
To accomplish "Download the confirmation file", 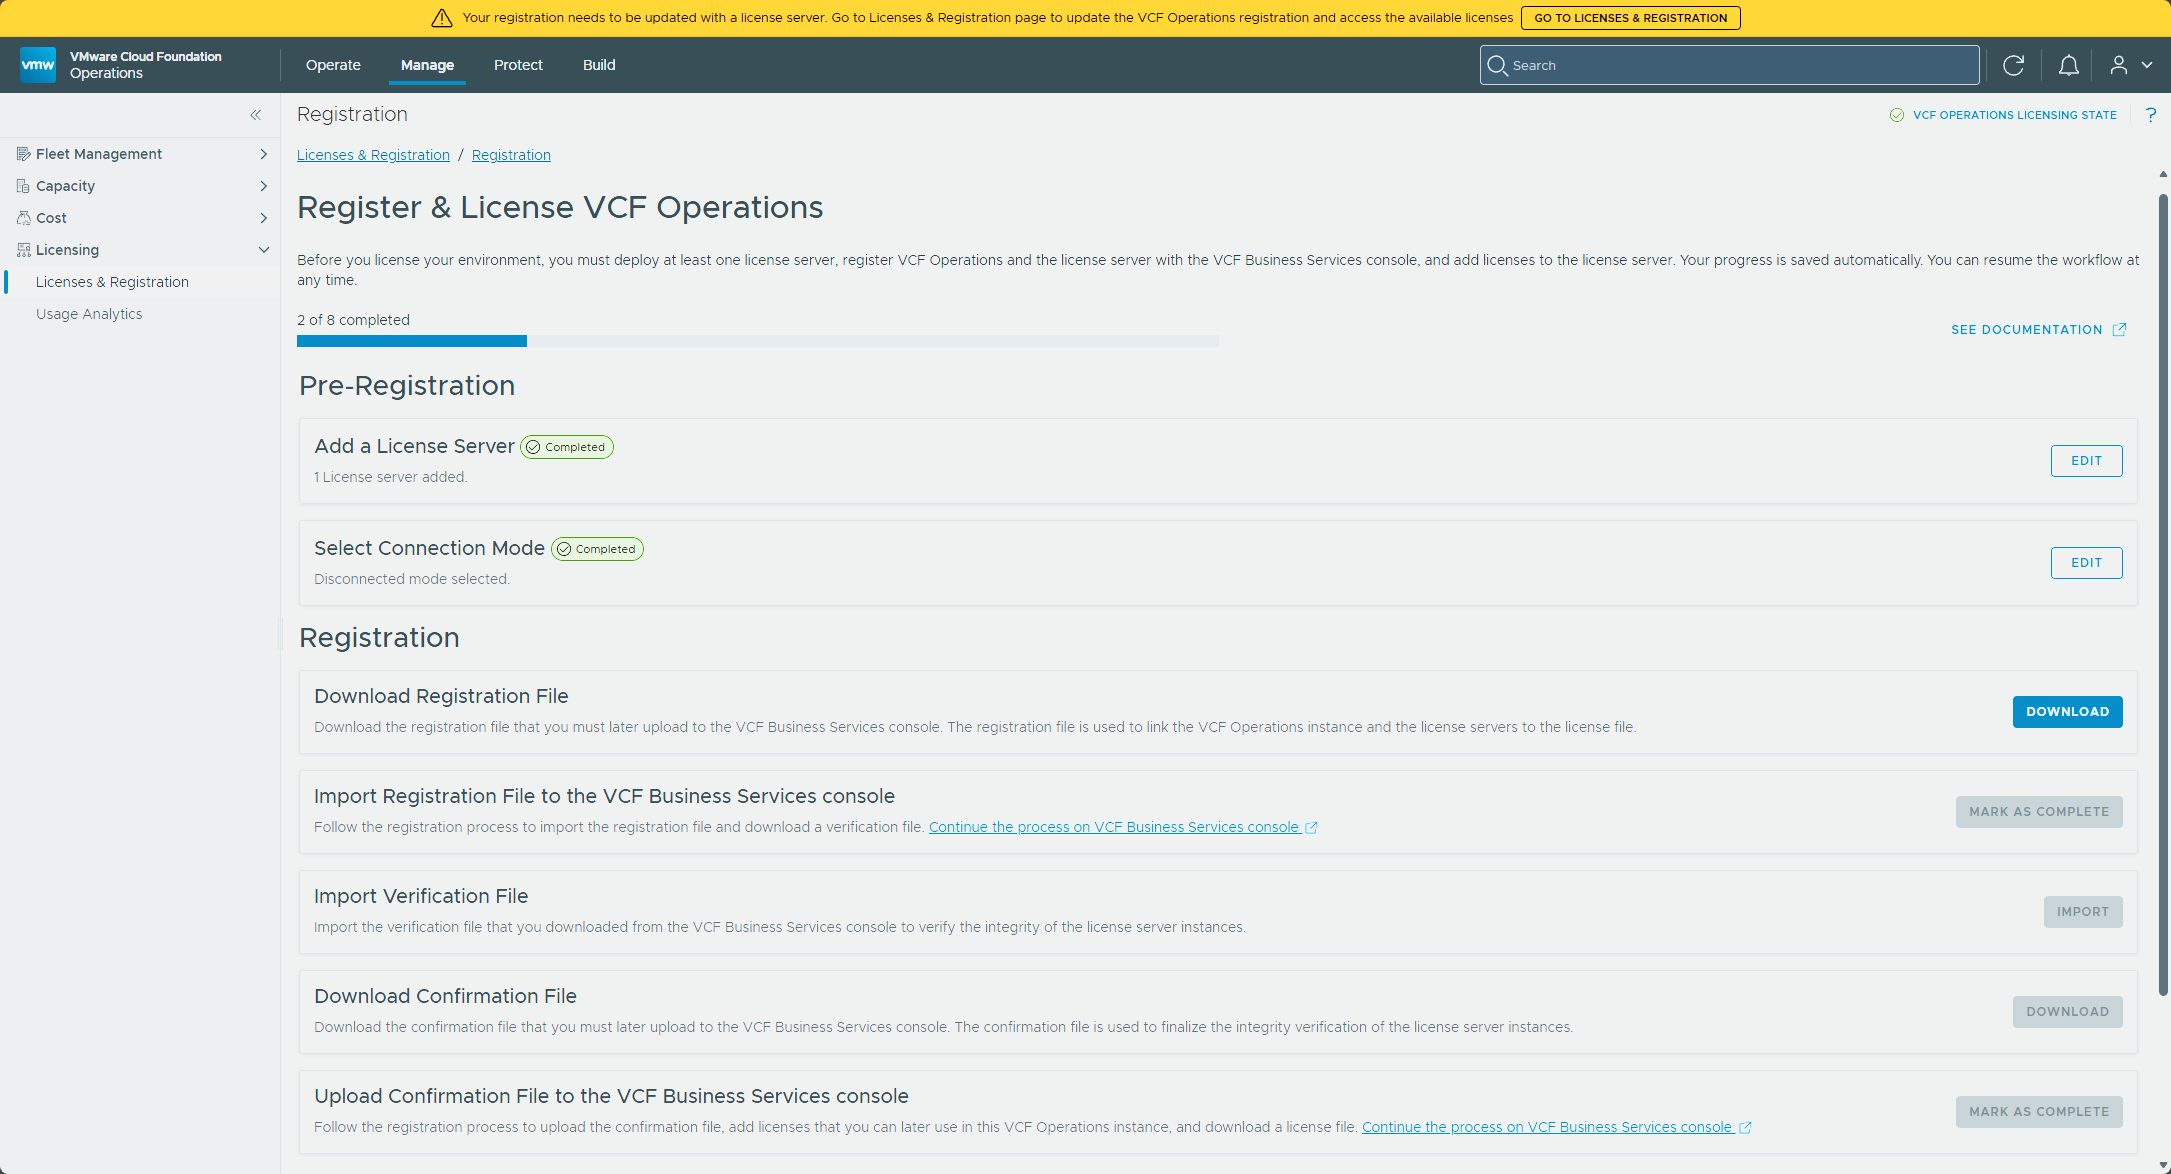I will tap(2067, 1012).
